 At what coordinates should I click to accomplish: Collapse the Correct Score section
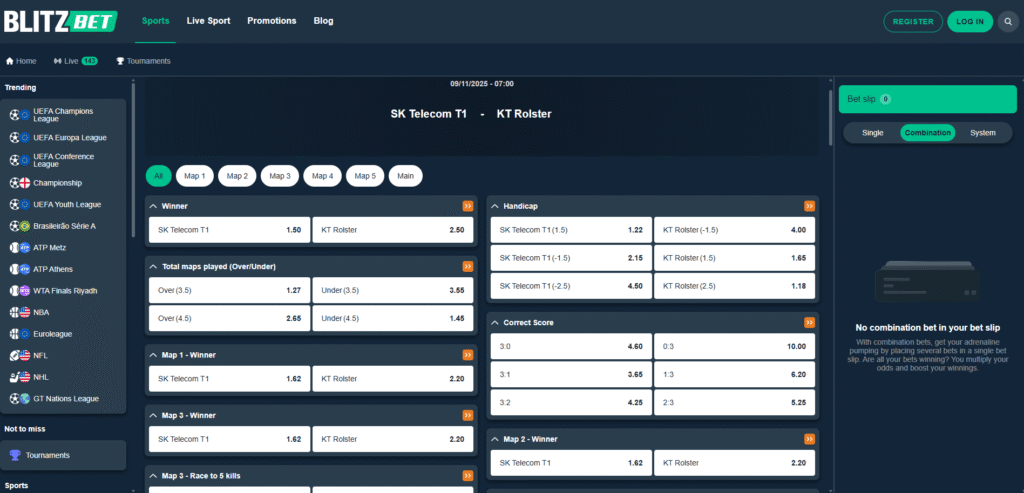tap(495, 323)
